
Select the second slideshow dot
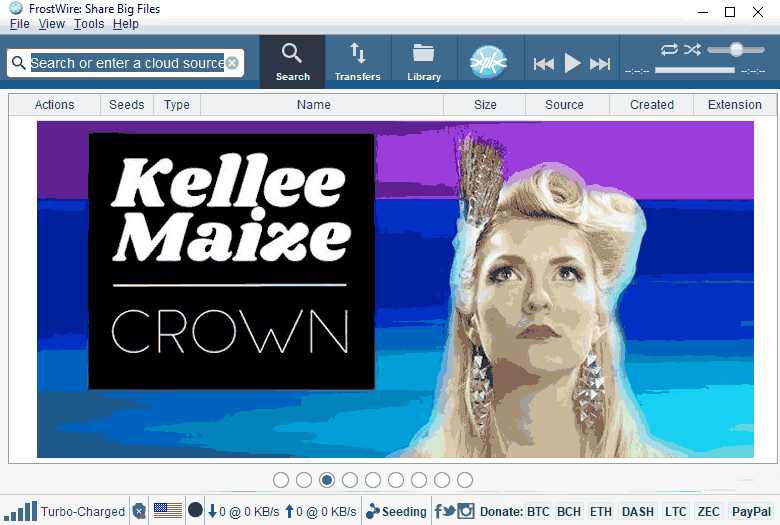304,480
